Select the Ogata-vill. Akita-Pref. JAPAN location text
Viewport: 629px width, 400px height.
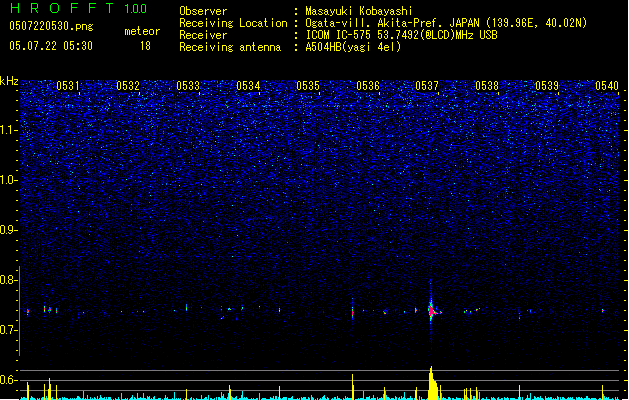click(x=446, y=23)
